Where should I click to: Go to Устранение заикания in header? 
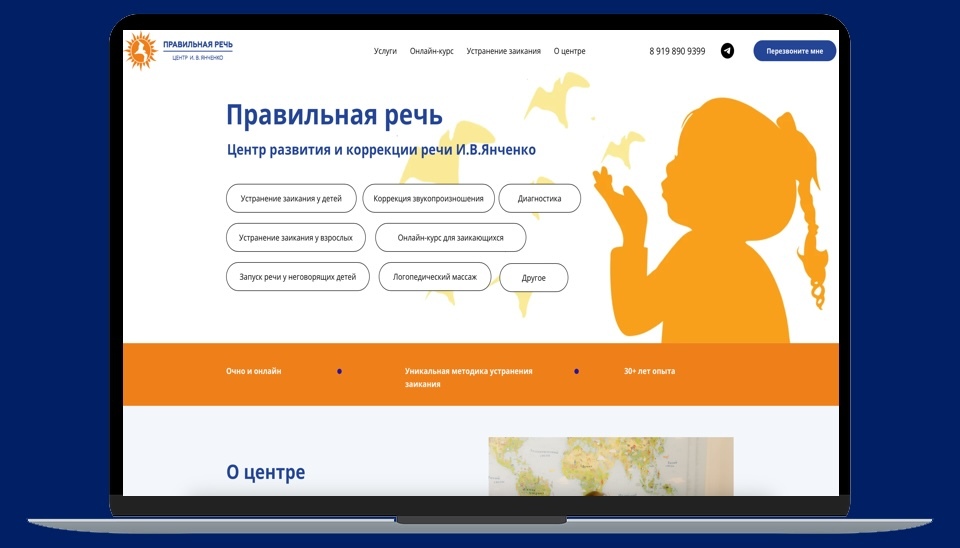click(x=503, y=51)
